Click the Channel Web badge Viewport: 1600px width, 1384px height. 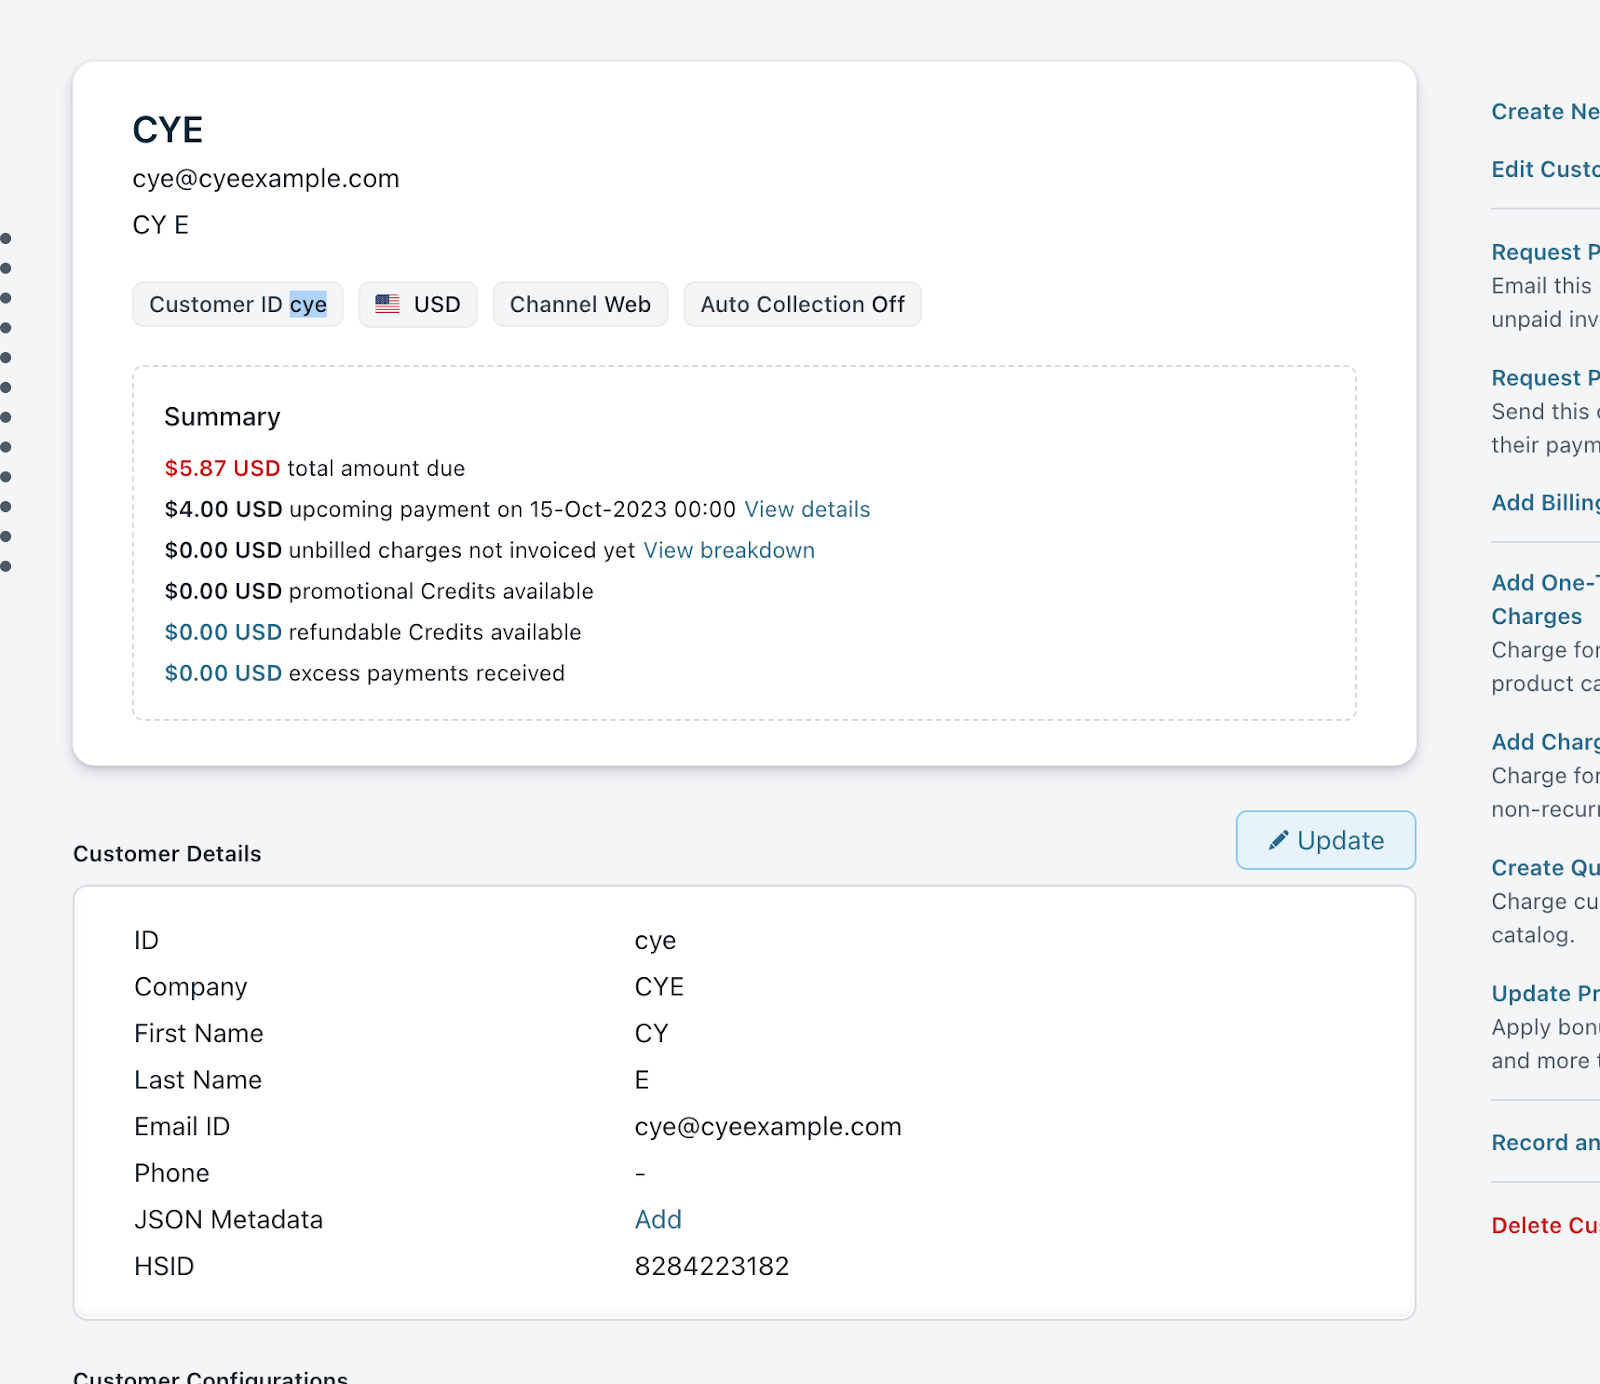pyautogui.click(x=580, y=304)
